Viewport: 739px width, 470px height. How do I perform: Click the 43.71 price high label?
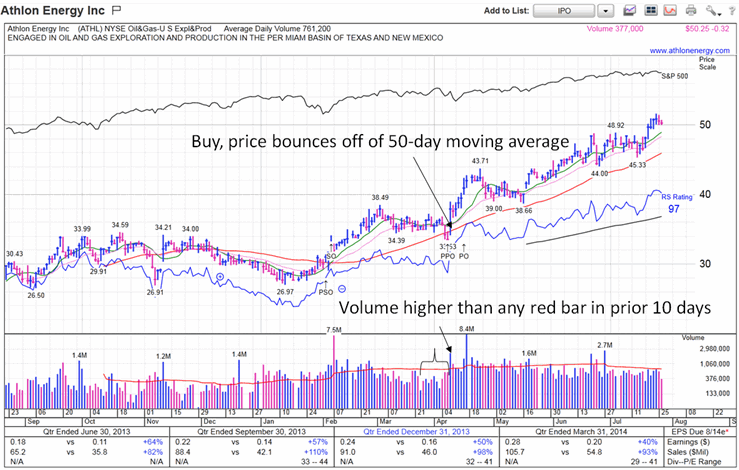tap(480, 161)
